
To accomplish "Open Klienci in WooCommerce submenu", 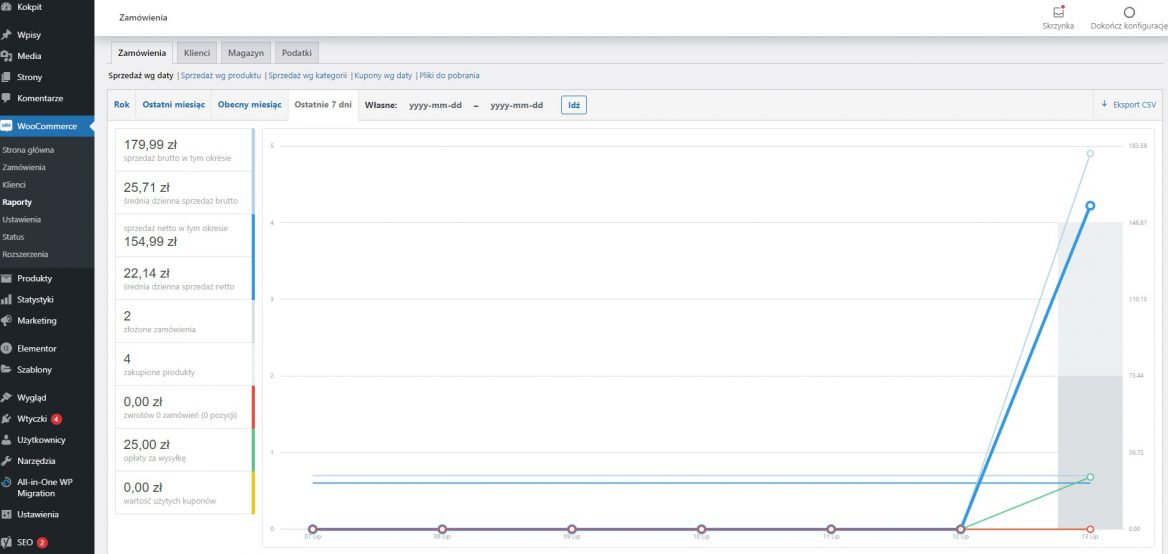I will (x=14, y=185).
